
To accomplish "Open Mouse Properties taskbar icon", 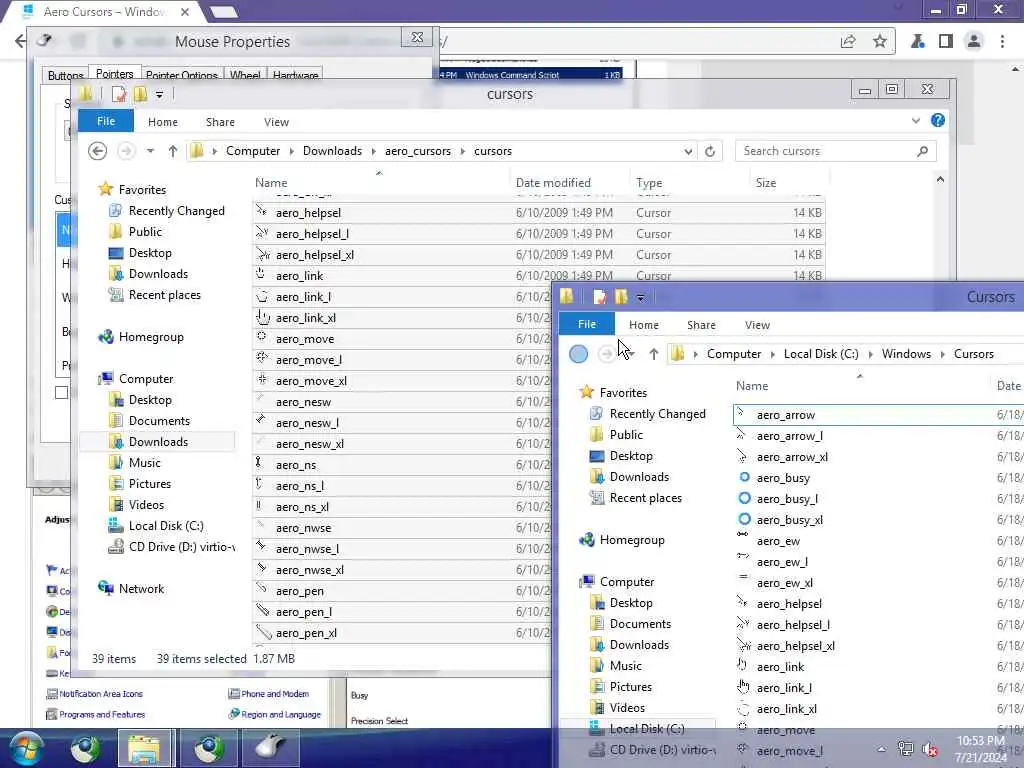I will (x=270, y=748).
